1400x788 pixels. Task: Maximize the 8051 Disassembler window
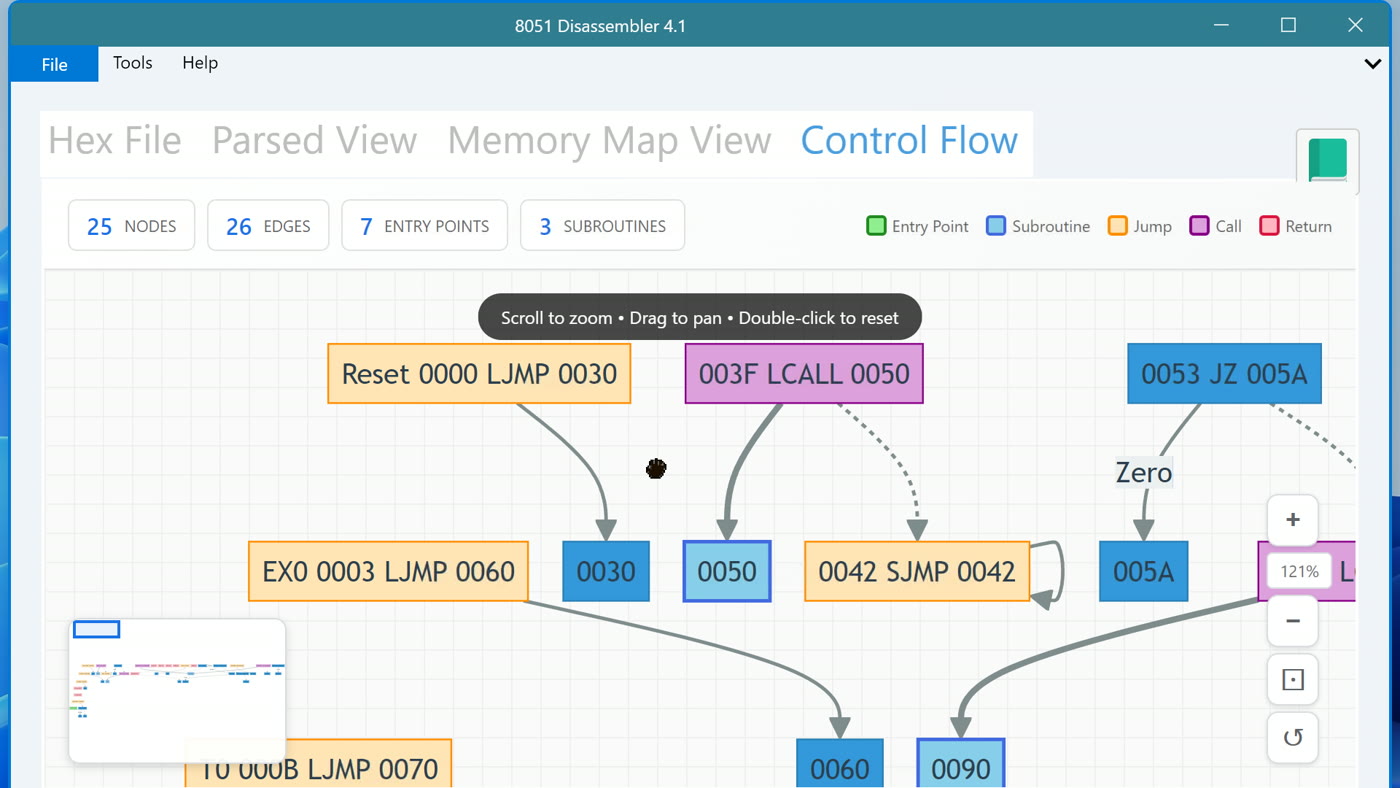click(1288, 25)
